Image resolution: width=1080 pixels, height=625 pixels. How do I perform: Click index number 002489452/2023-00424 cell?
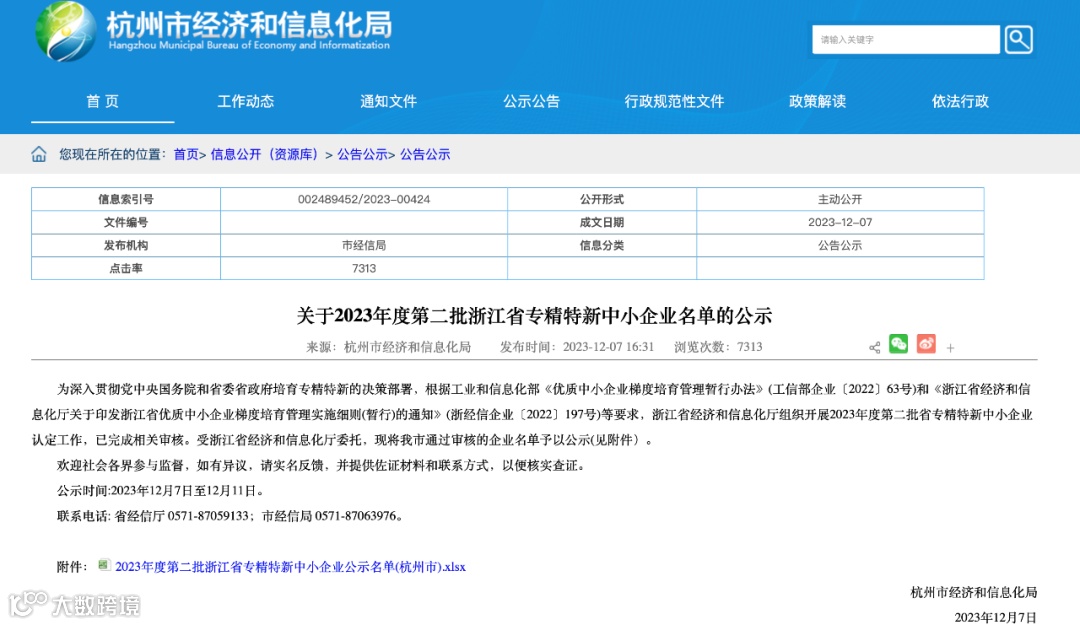coord(364,199)
